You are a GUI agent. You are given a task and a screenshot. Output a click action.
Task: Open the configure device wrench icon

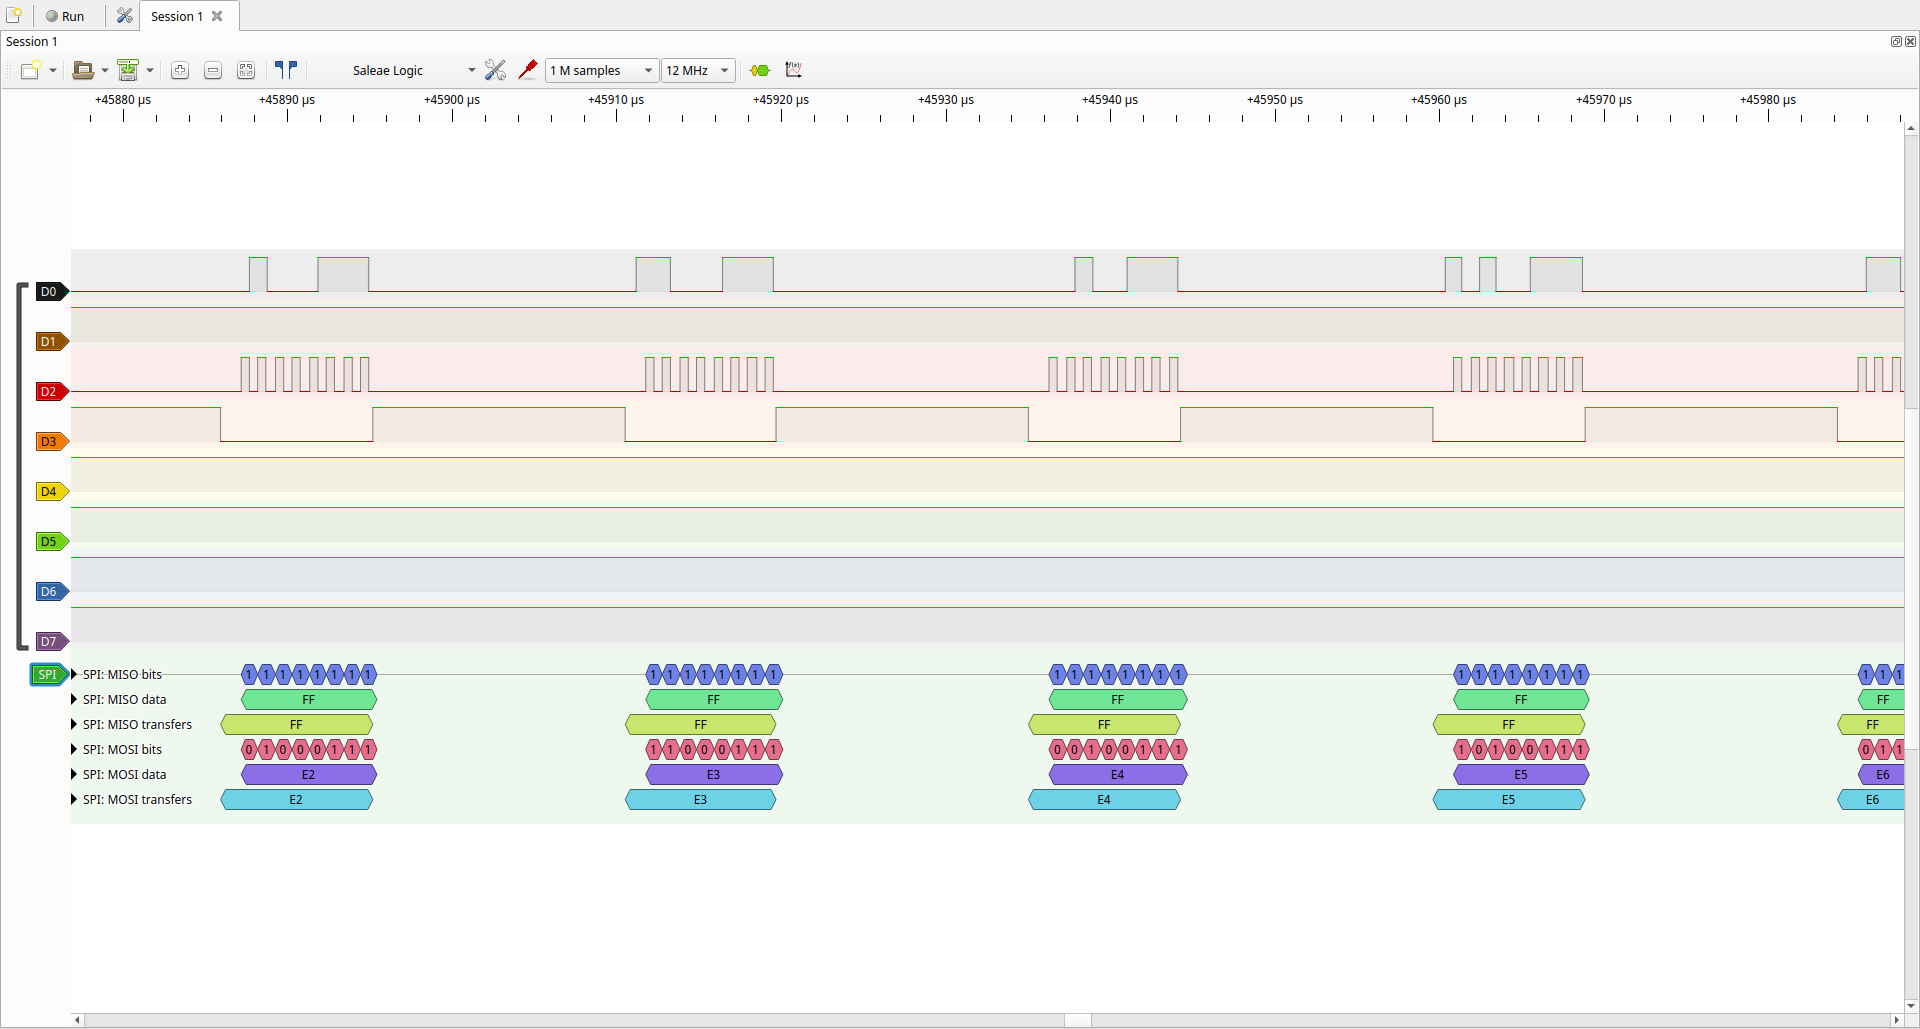point(495,70)
